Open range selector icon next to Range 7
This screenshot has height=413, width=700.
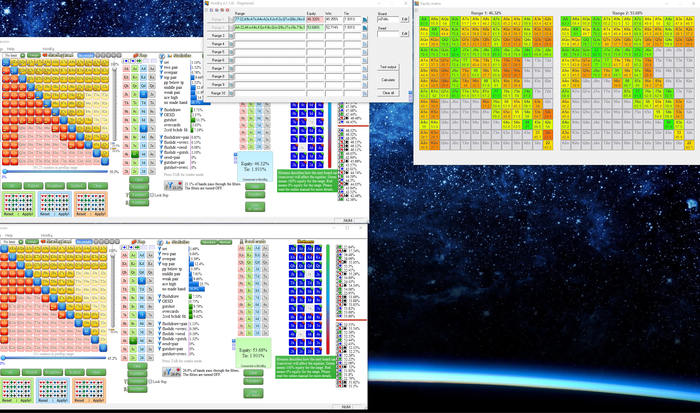click(x=231, y=68)
